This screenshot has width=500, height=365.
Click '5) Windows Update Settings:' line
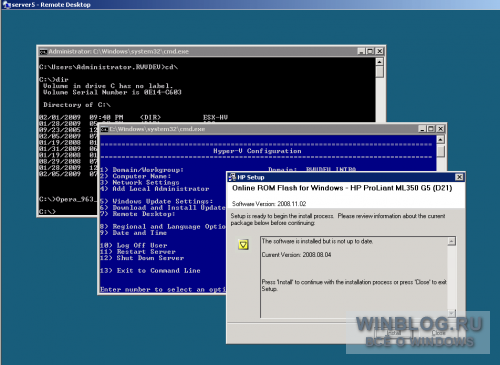[157, 201]
